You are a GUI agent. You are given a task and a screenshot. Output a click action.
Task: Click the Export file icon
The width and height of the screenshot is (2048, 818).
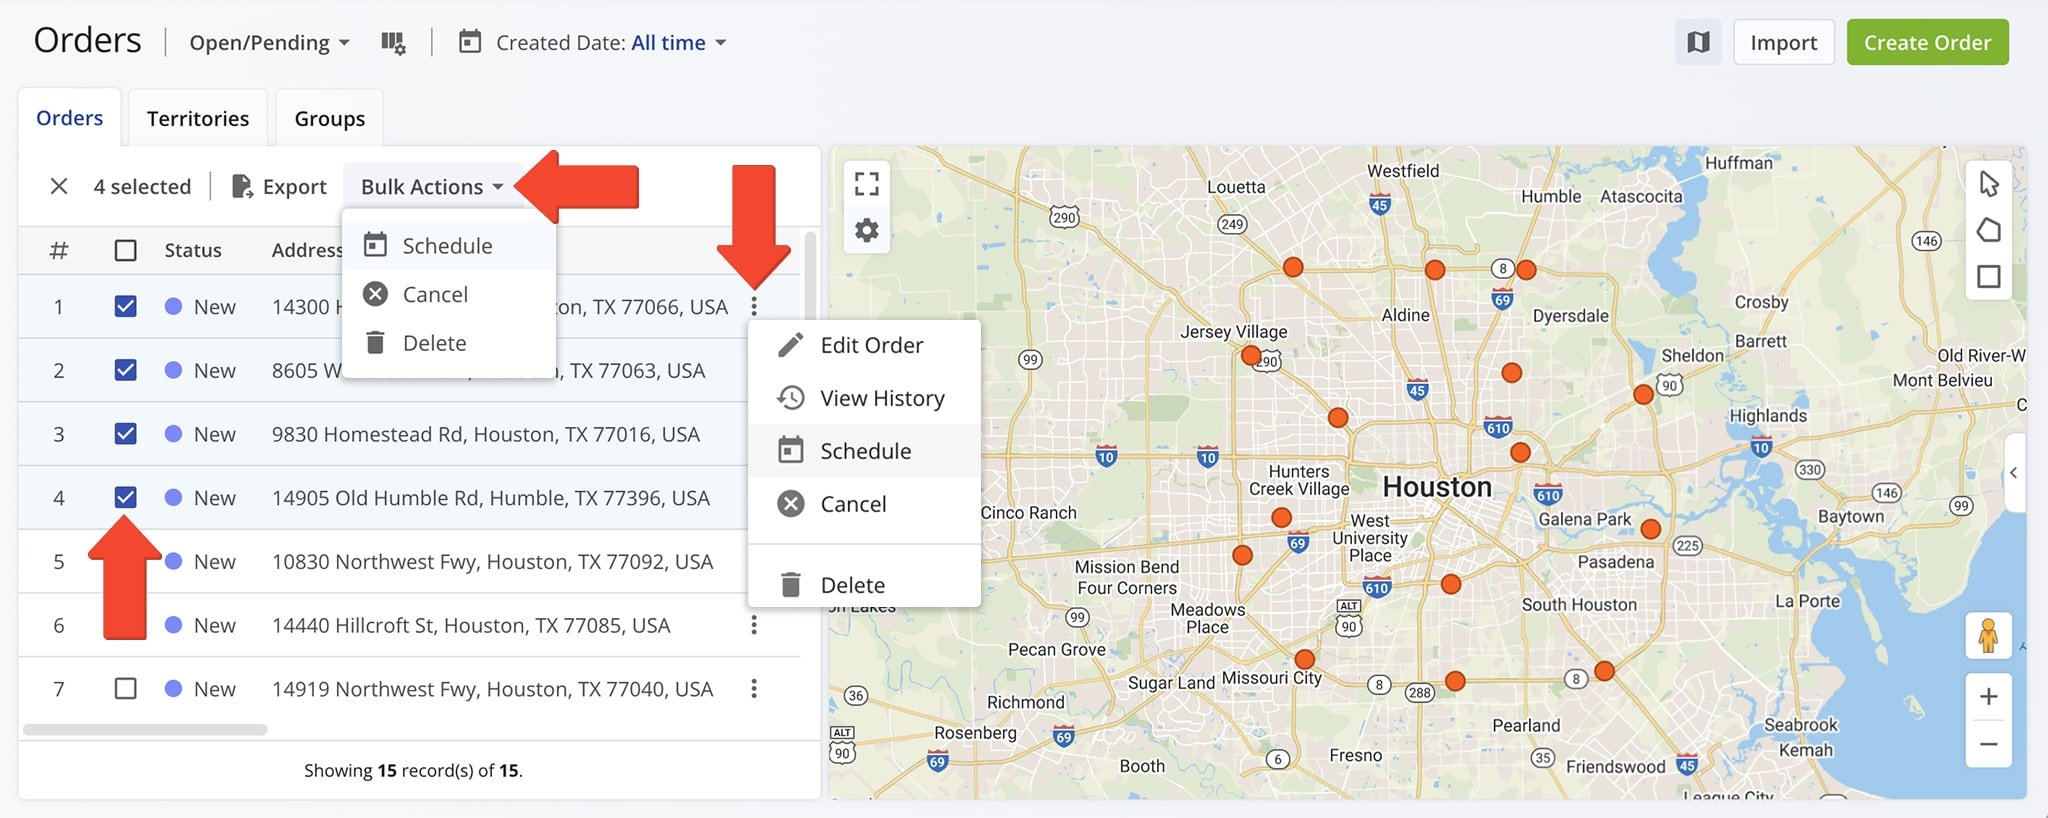(x=242, y=186)
